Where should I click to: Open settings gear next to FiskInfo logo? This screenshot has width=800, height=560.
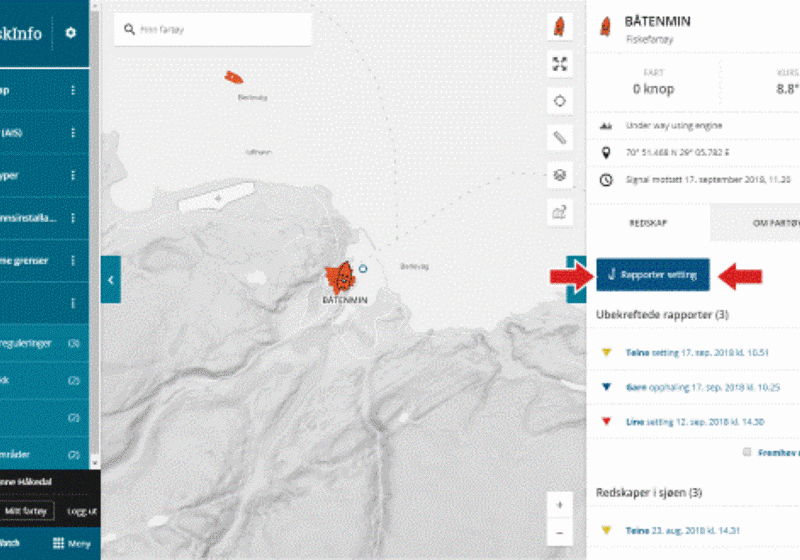70,33
